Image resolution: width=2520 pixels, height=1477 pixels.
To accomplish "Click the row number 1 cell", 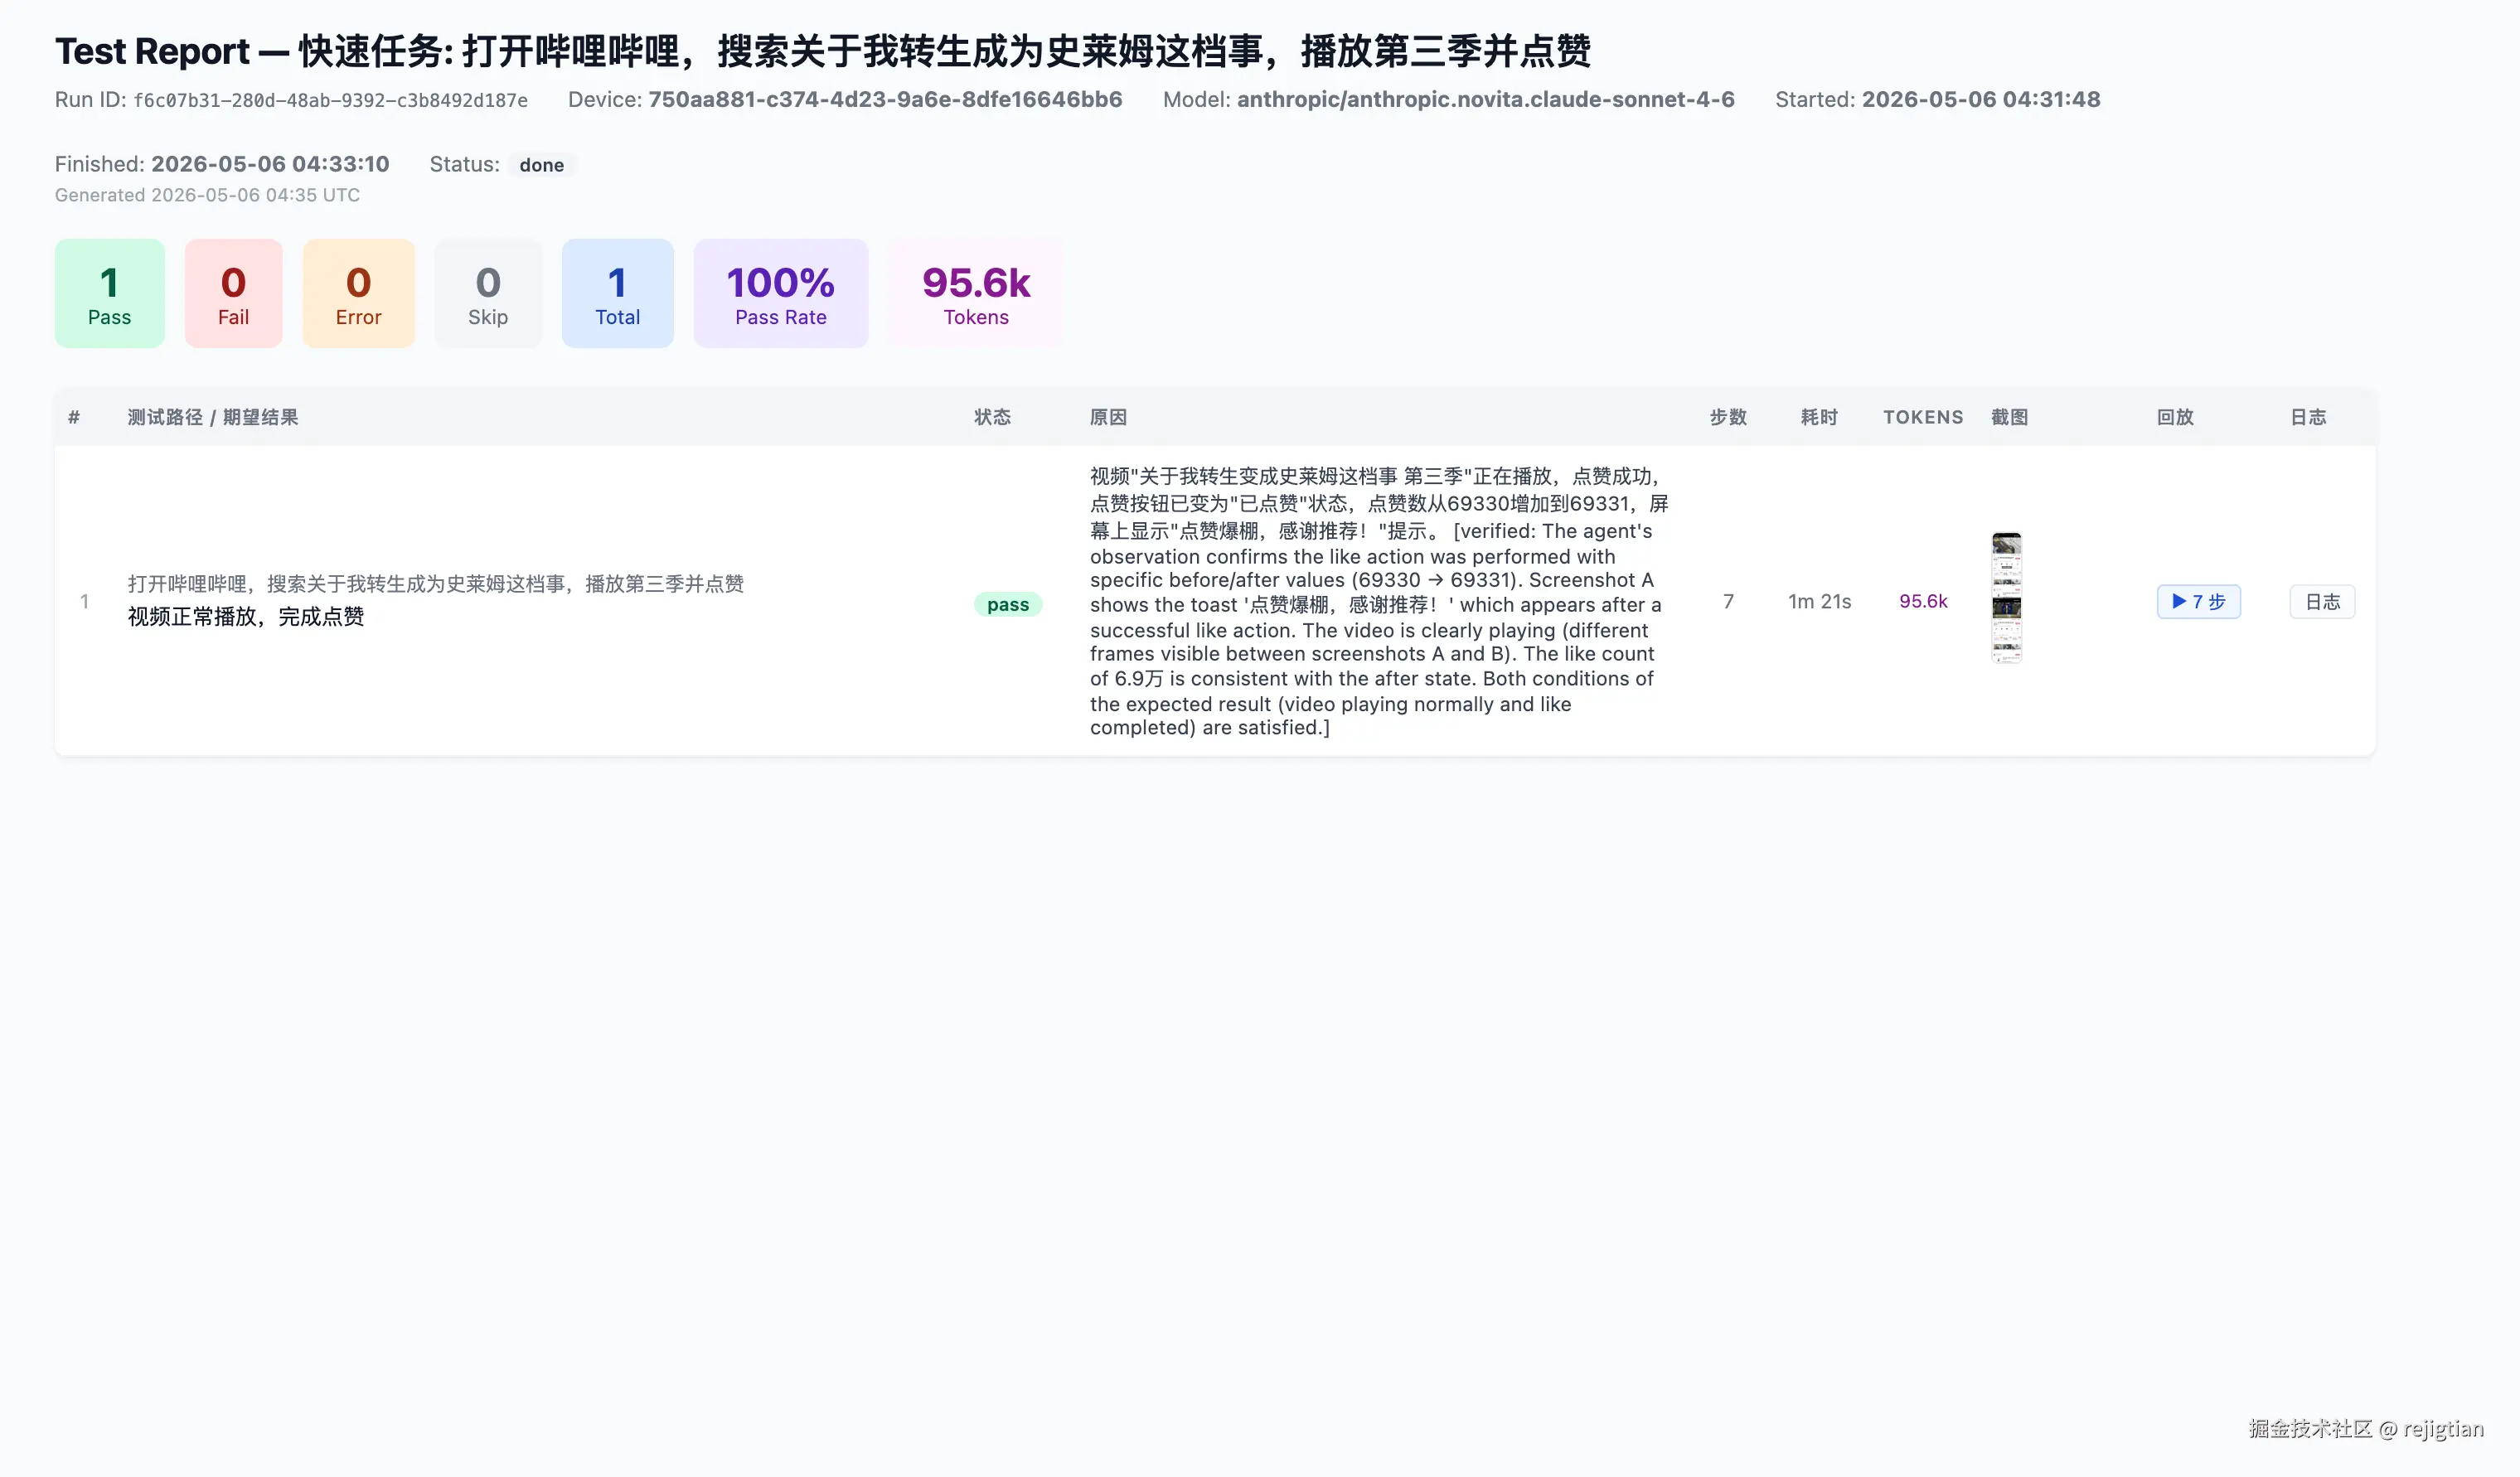I will pos(85,601).
